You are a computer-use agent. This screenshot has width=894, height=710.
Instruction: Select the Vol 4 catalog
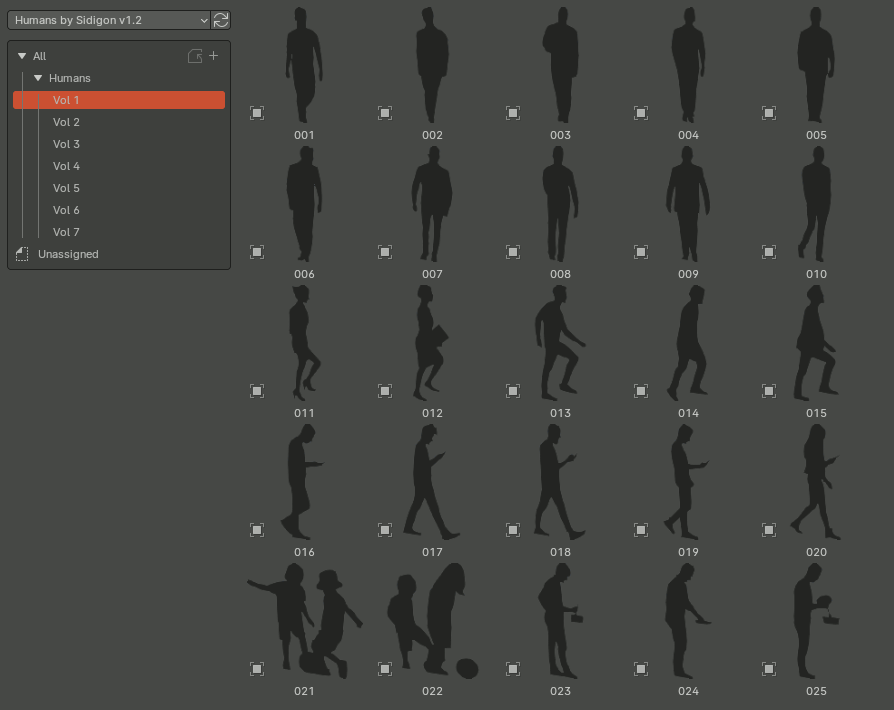[x=66, y=165]
